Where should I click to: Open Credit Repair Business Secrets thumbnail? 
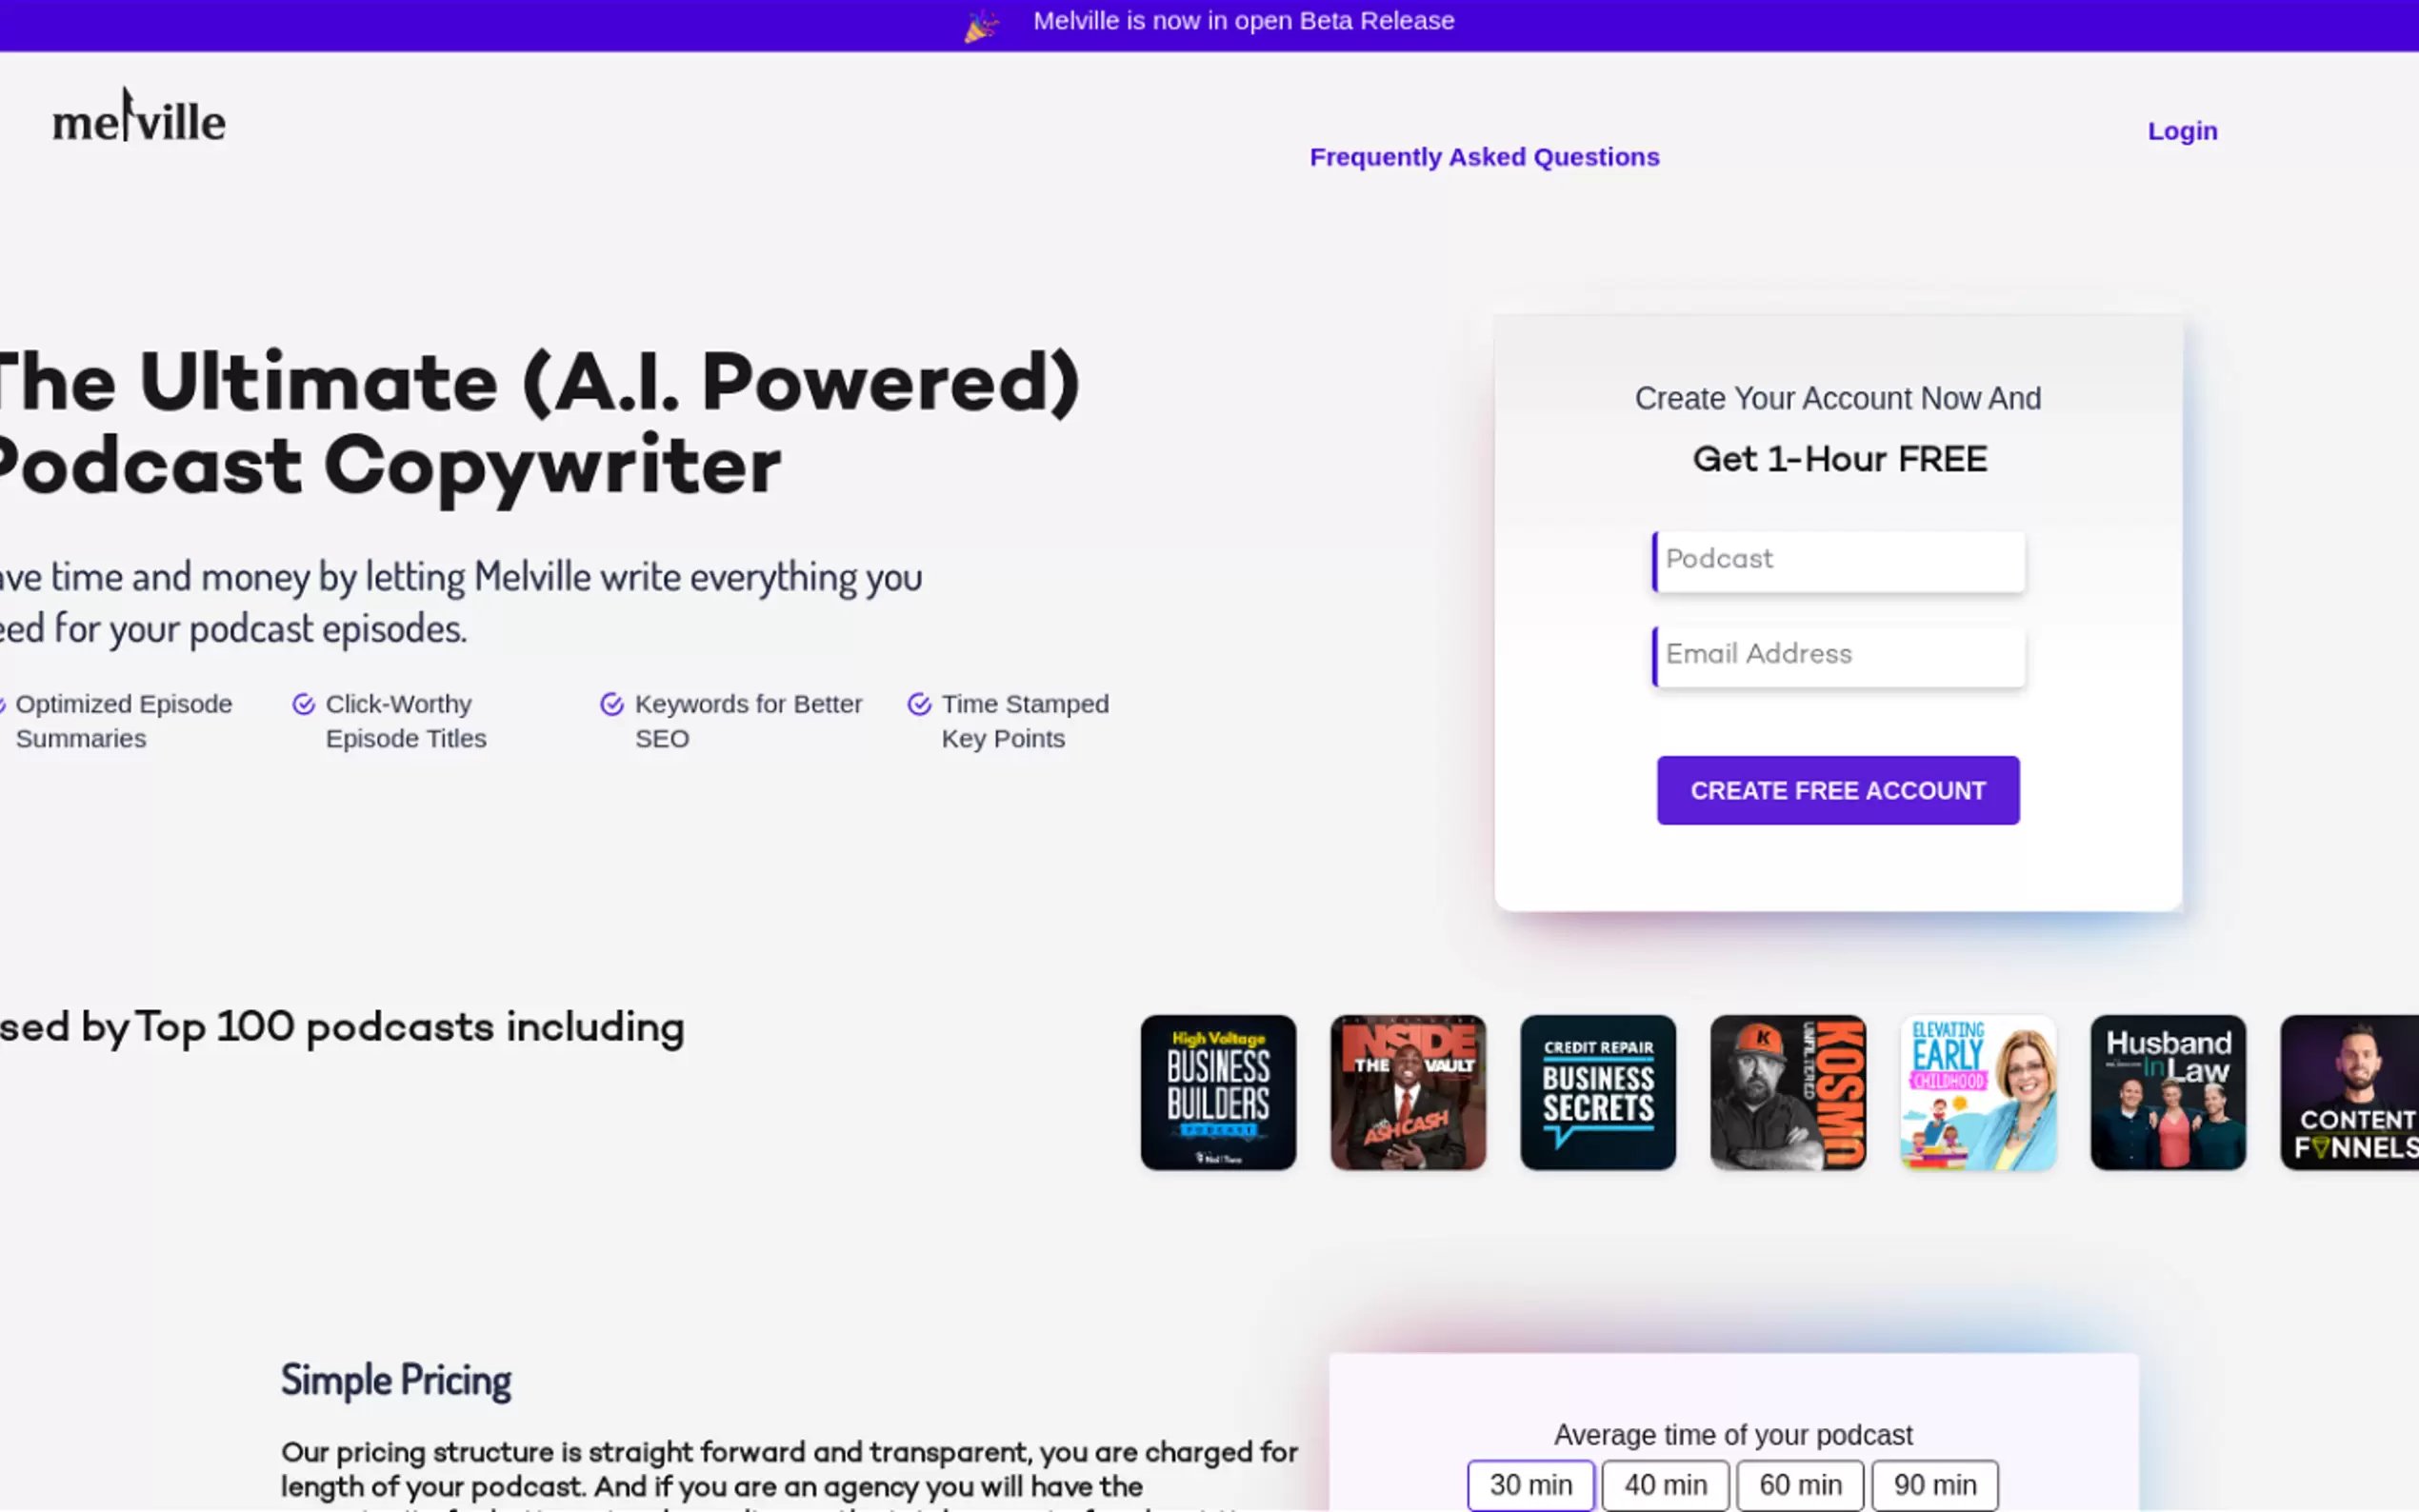tap(1598, 1093)
